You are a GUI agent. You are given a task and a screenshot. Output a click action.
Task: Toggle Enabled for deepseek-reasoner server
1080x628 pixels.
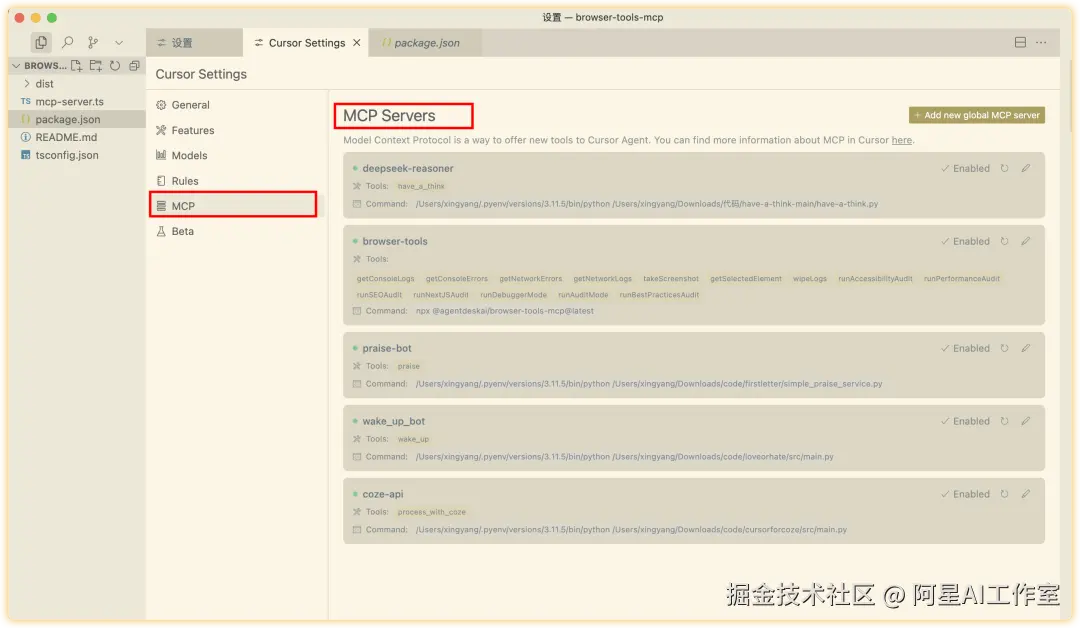coord(966,168)
